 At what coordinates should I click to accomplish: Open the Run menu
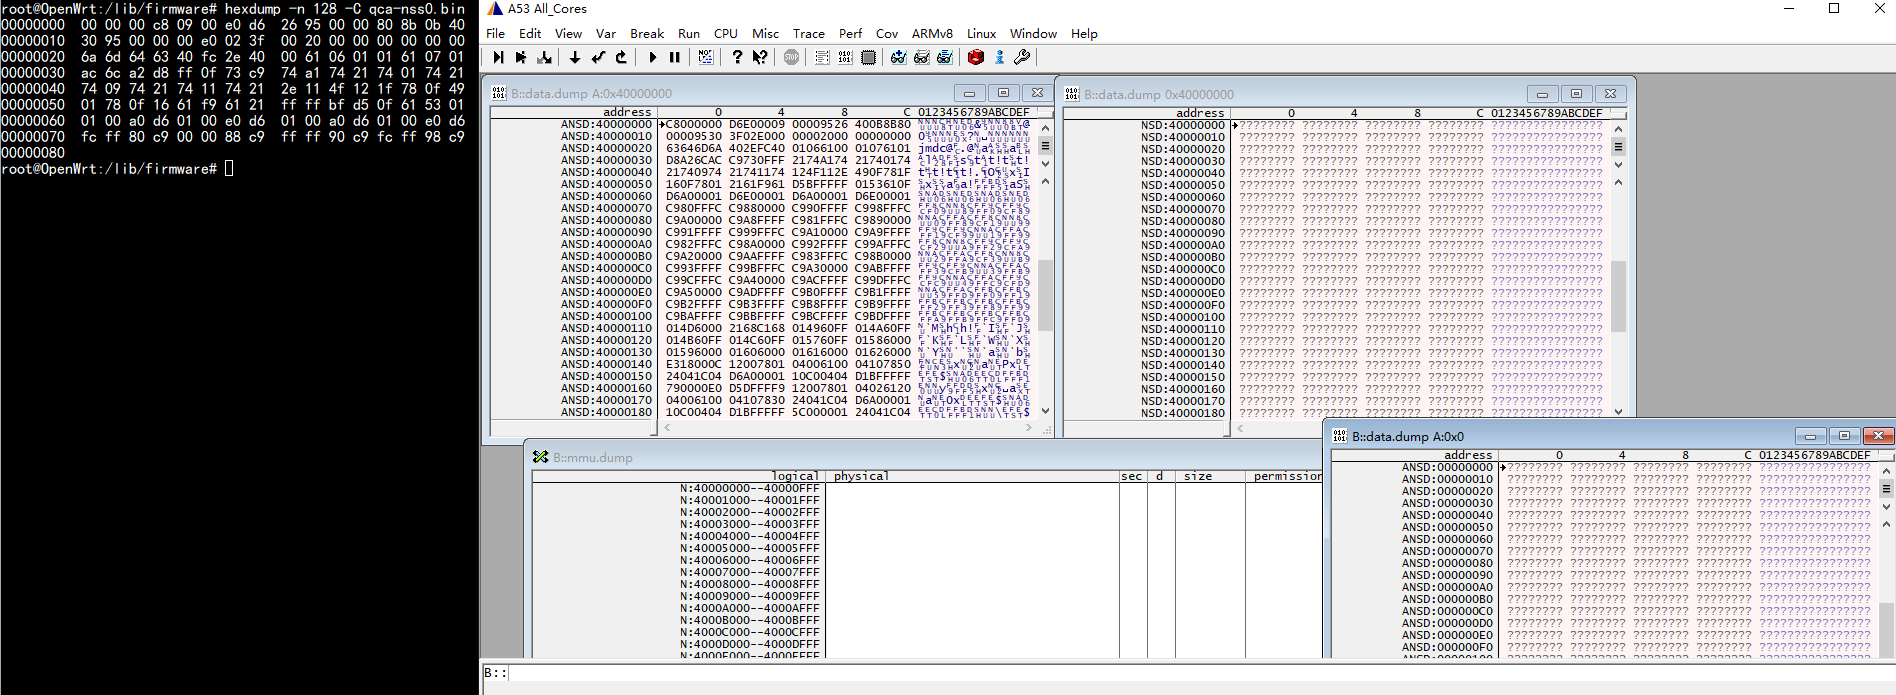(689, 33)
